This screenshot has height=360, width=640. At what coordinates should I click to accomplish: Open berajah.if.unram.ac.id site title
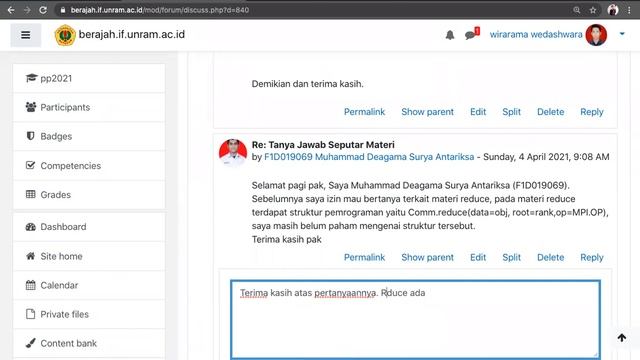[x=131, y=34]
